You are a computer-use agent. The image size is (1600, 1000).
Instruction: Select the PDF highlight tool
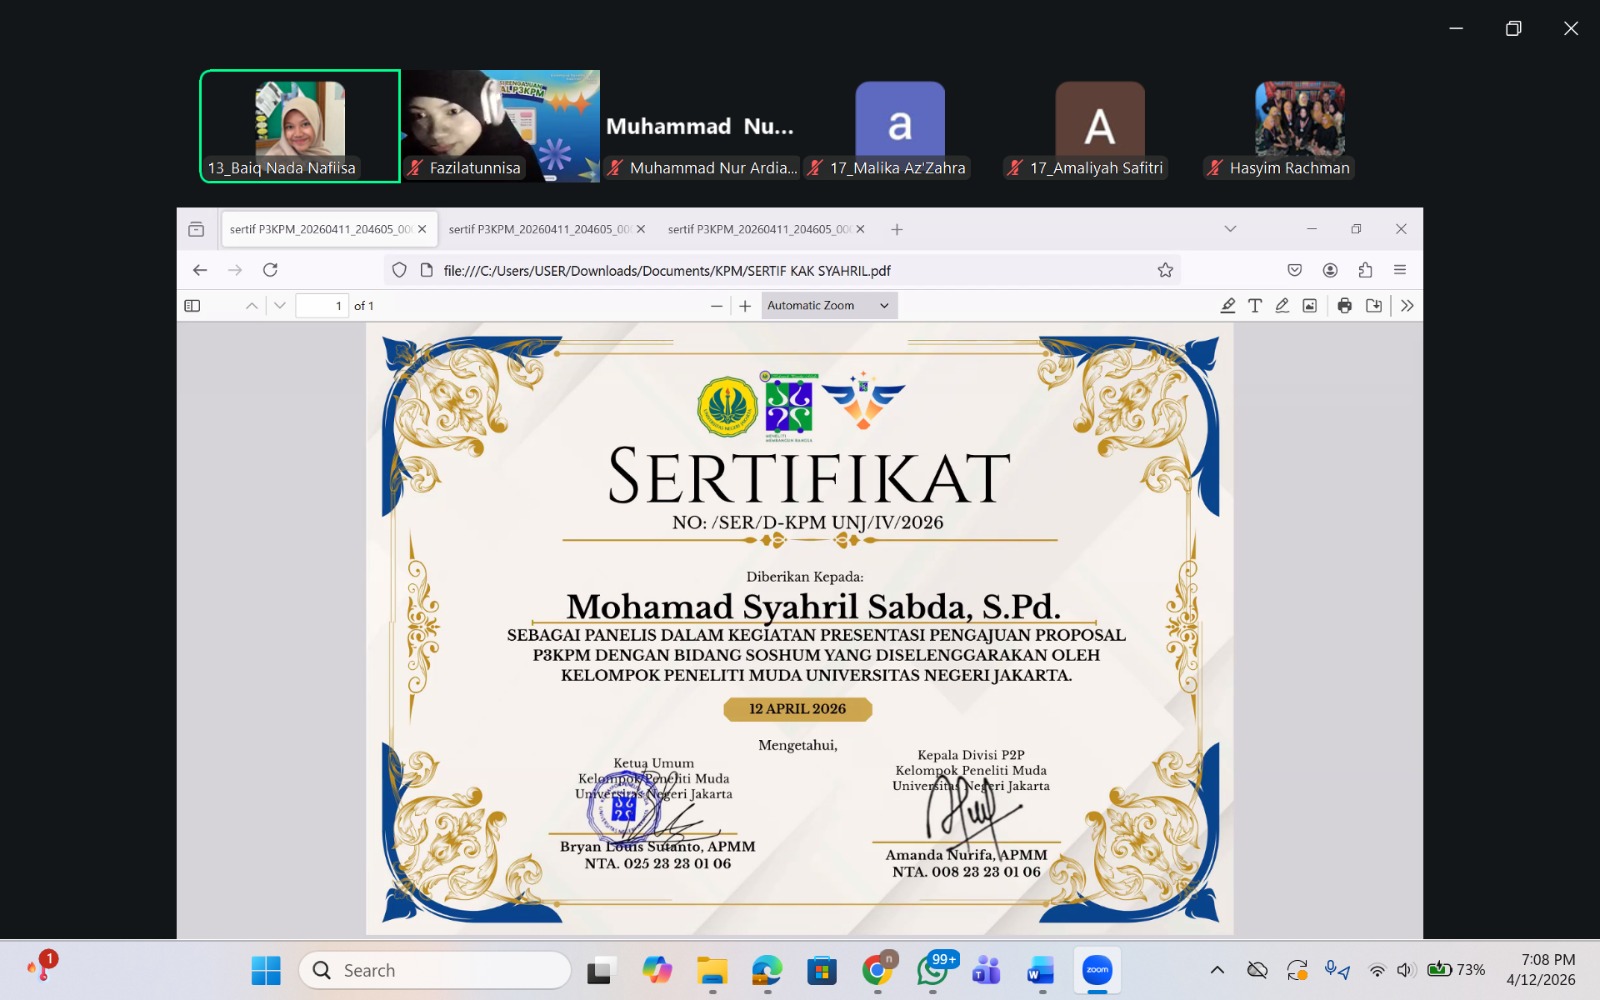[1228, 306]
